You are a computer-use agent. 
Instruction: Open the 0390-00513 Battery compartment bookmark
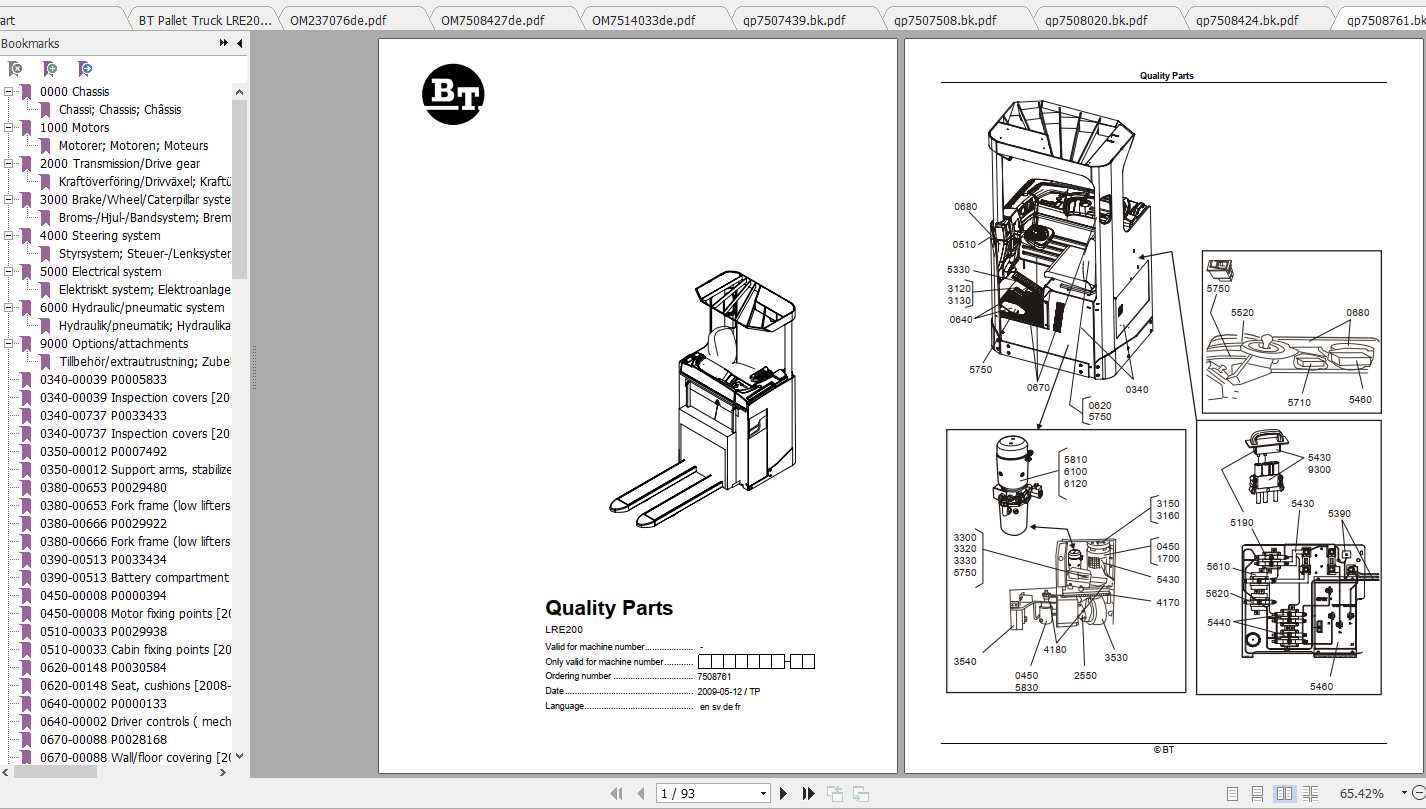pos(135,578)
